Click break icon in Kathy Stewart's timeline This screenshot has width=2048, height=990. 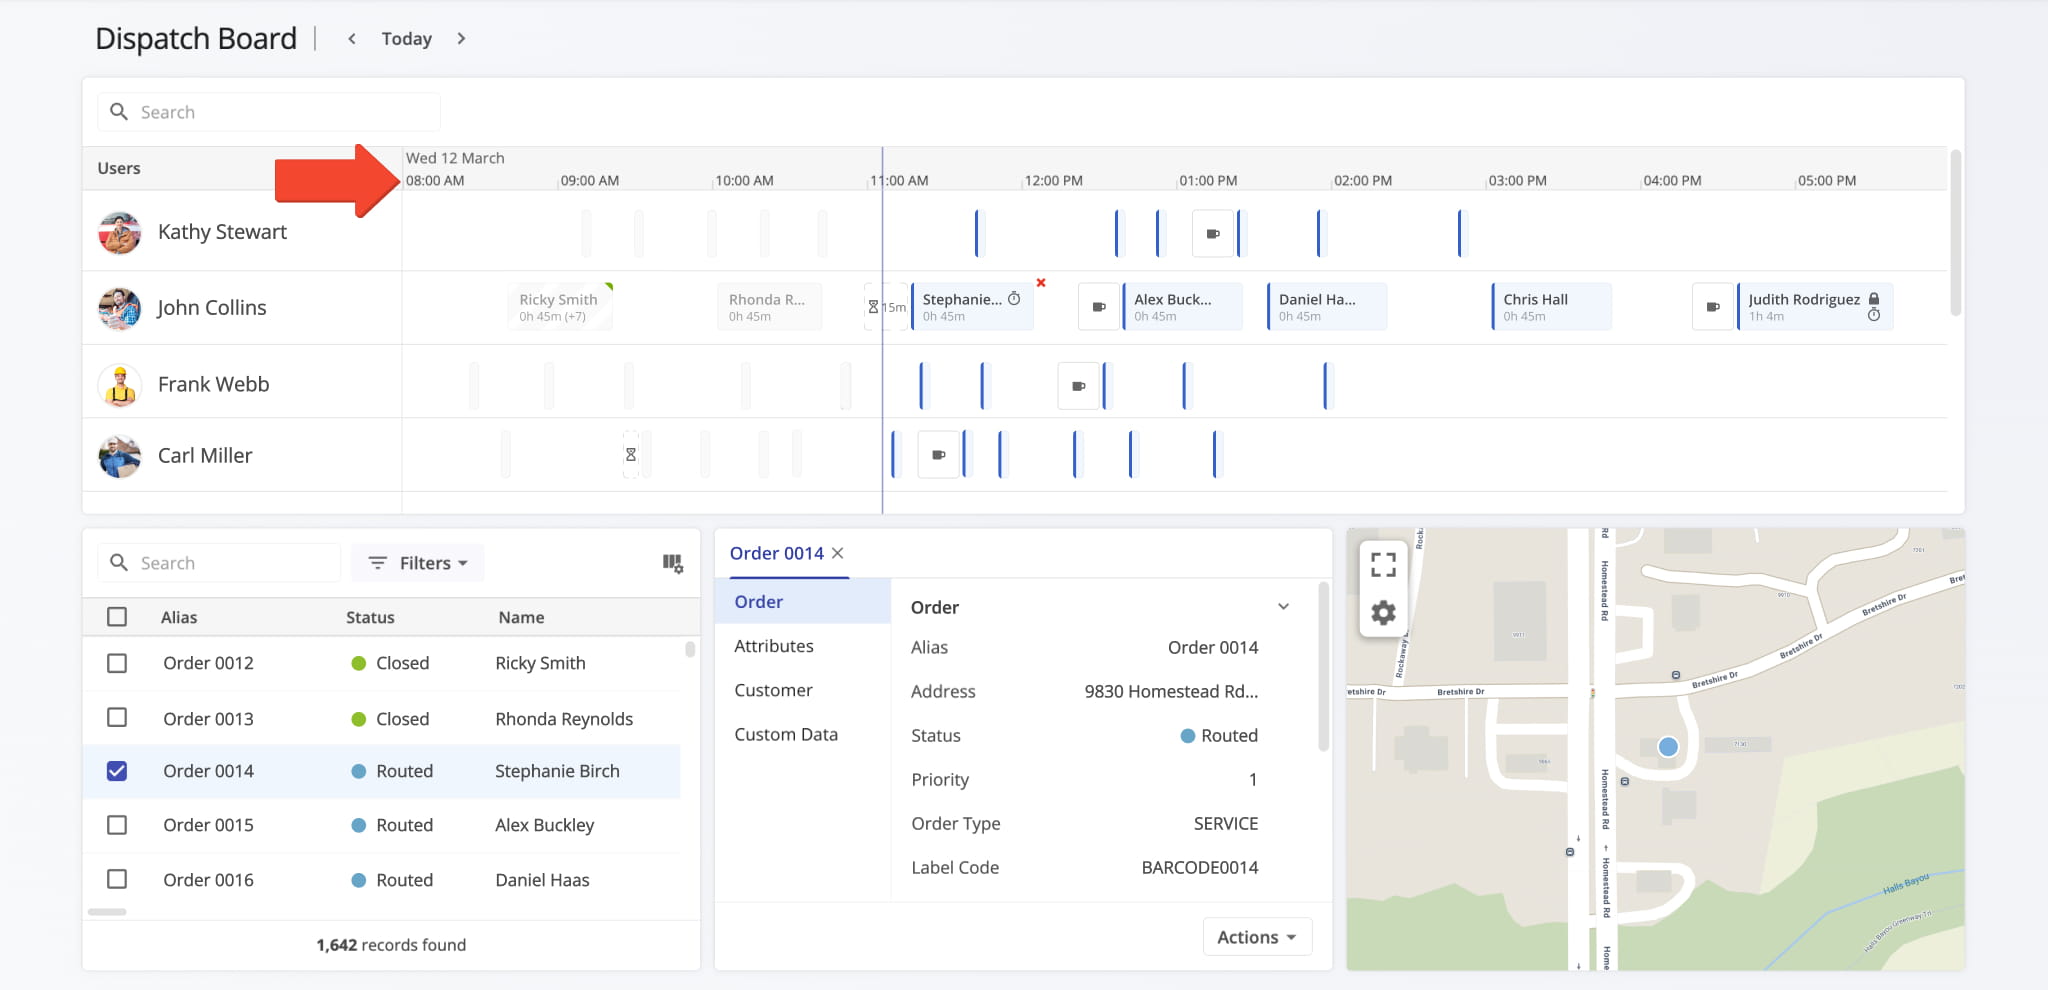(1213, 234)
